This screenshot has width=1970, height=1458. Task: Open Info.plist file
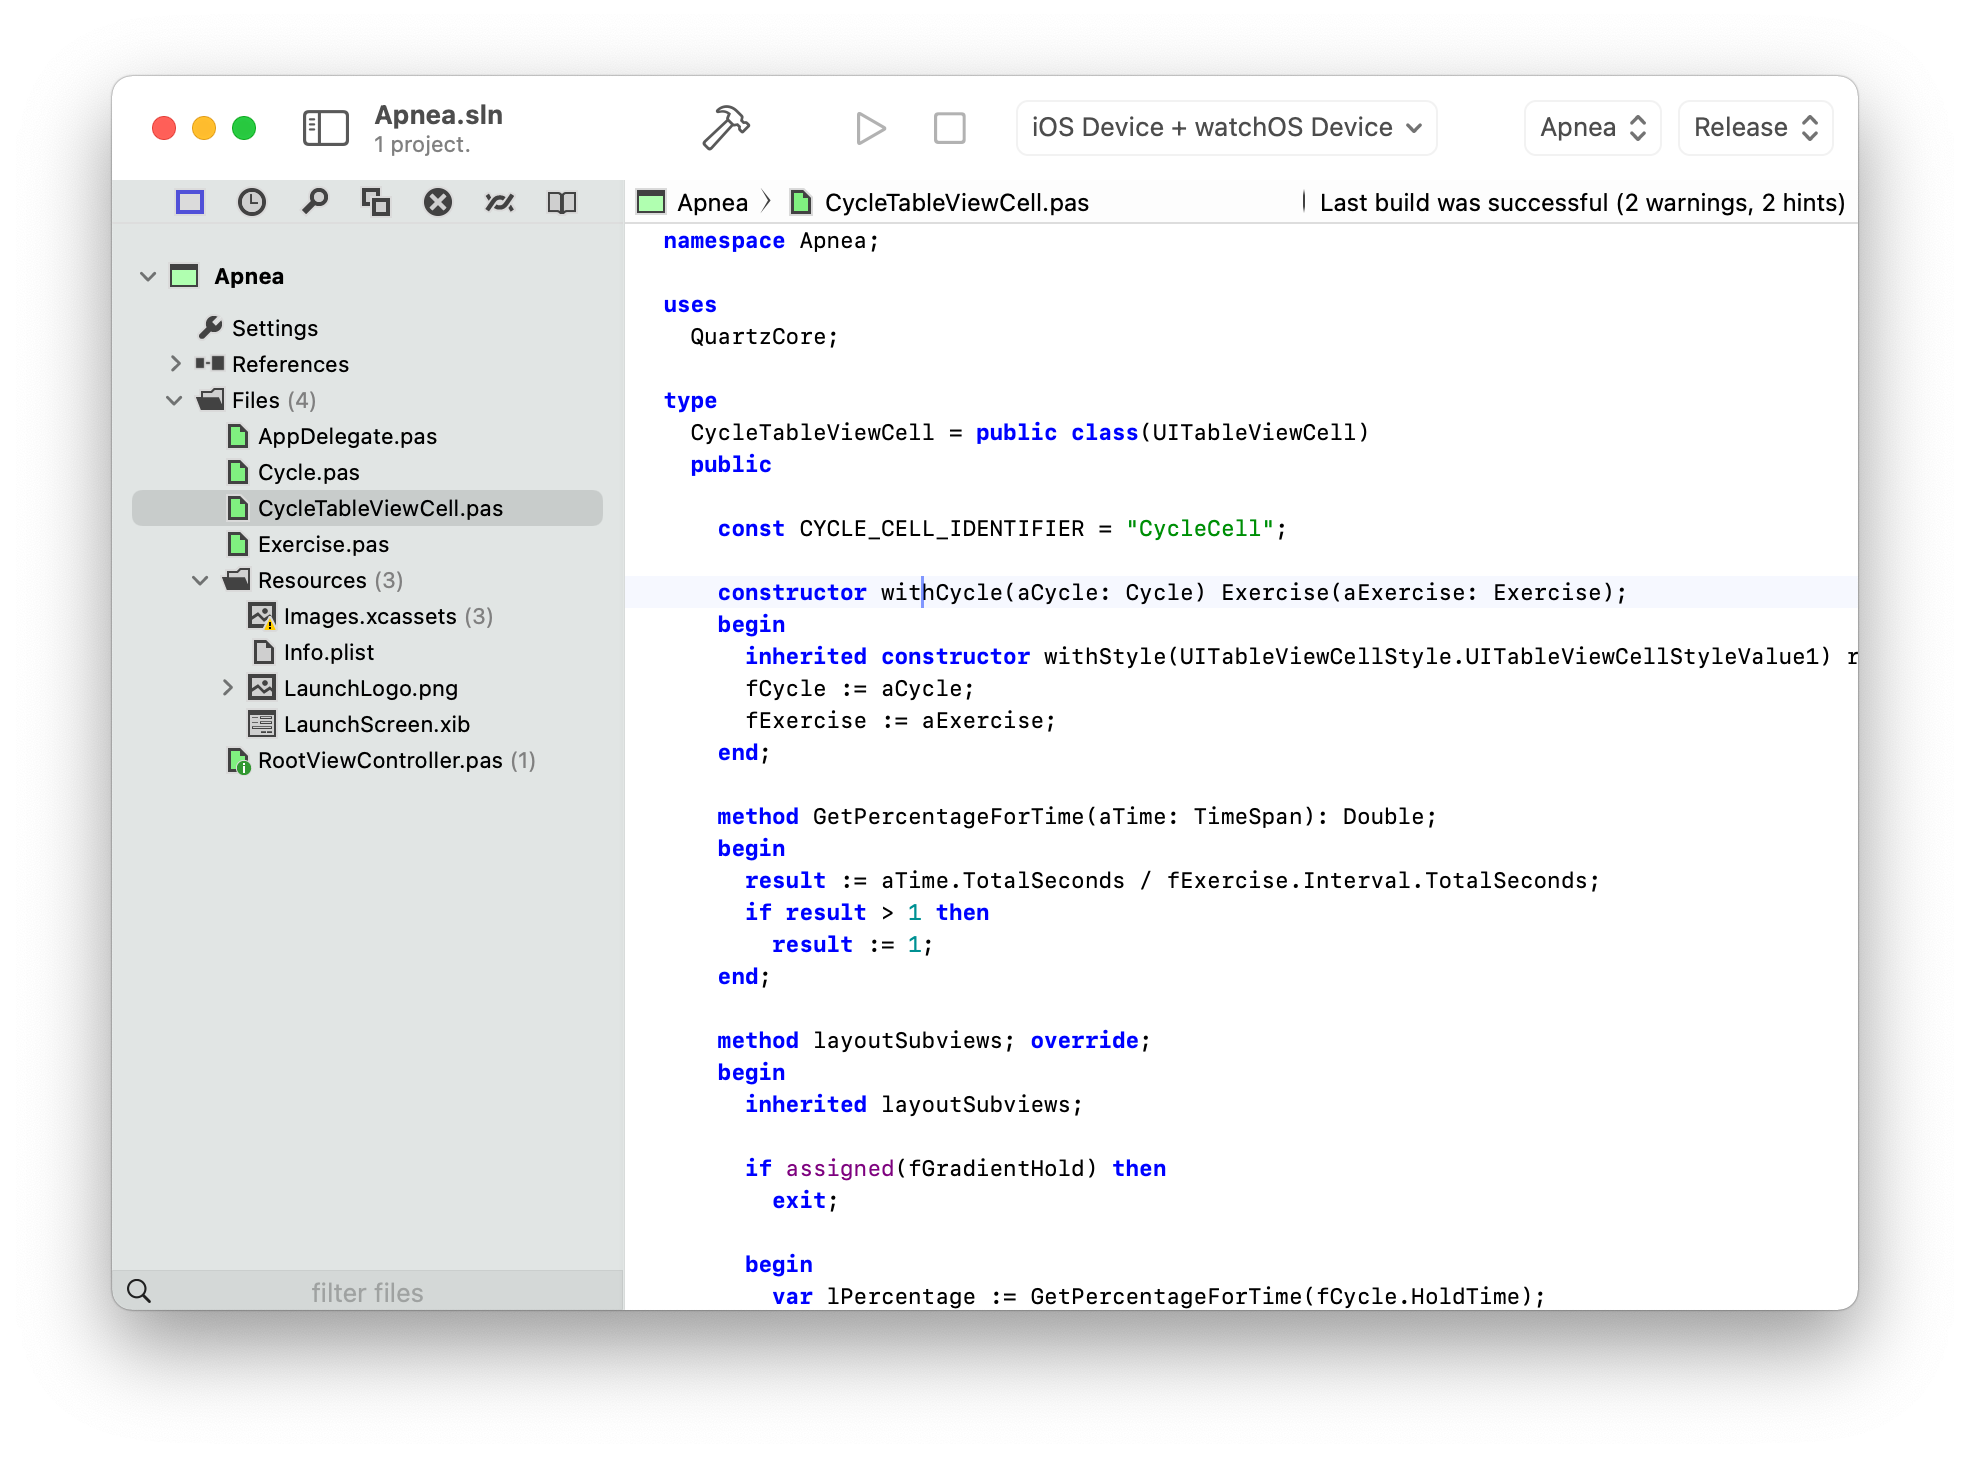[x=329, y=652]
